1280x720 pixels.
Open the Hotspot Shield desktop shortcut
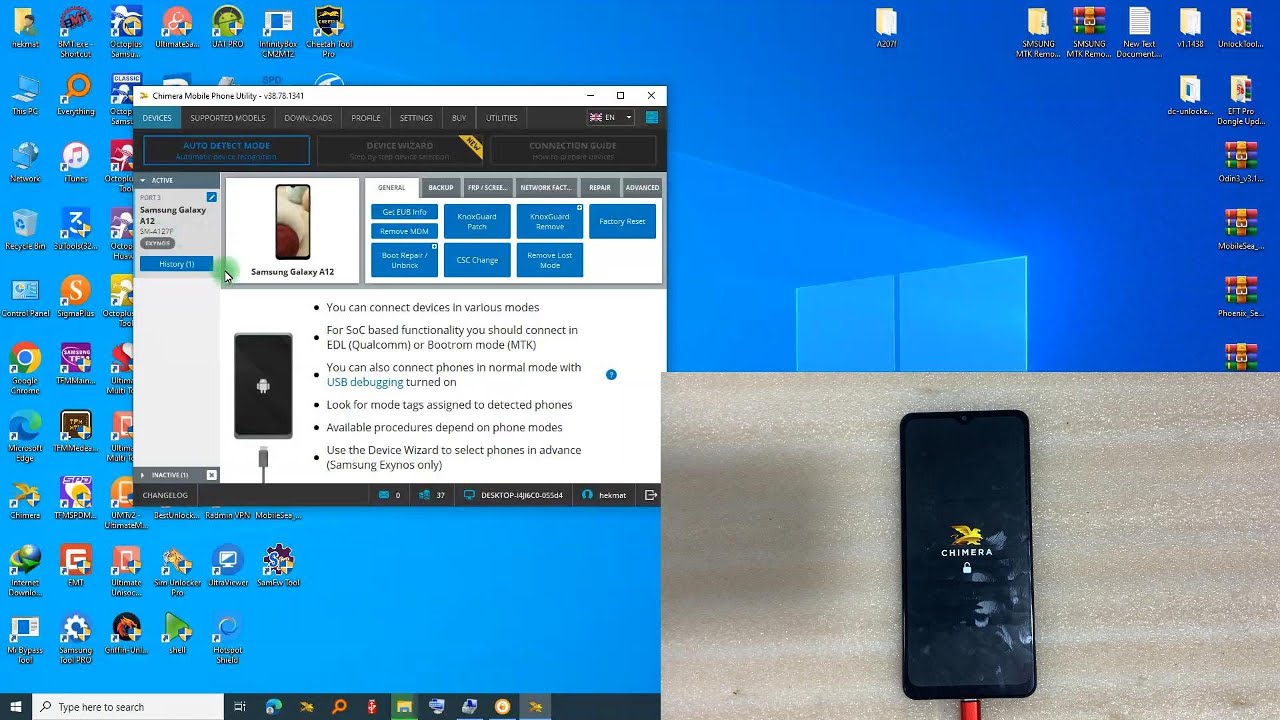click(x=227, y=638)
